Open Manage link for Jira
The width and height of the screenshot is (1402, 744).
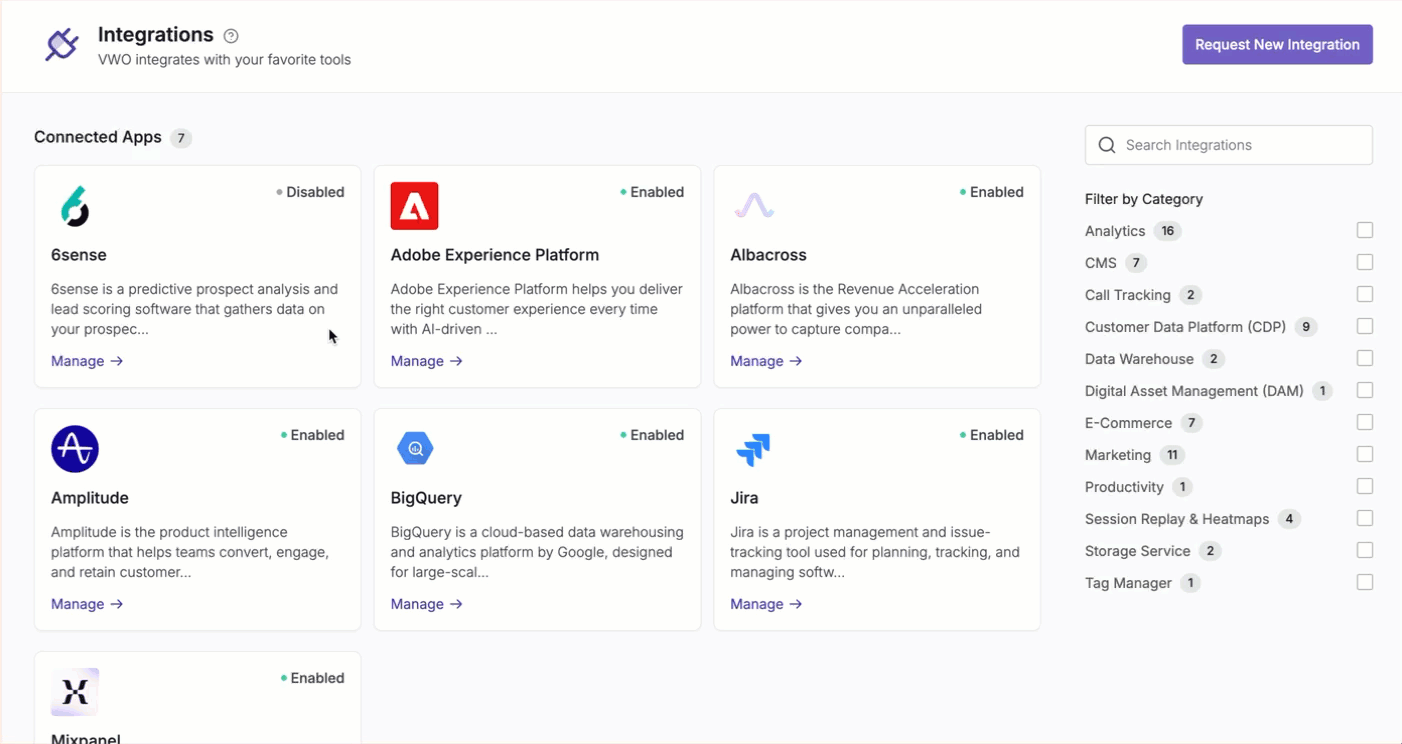click(766, 604)
